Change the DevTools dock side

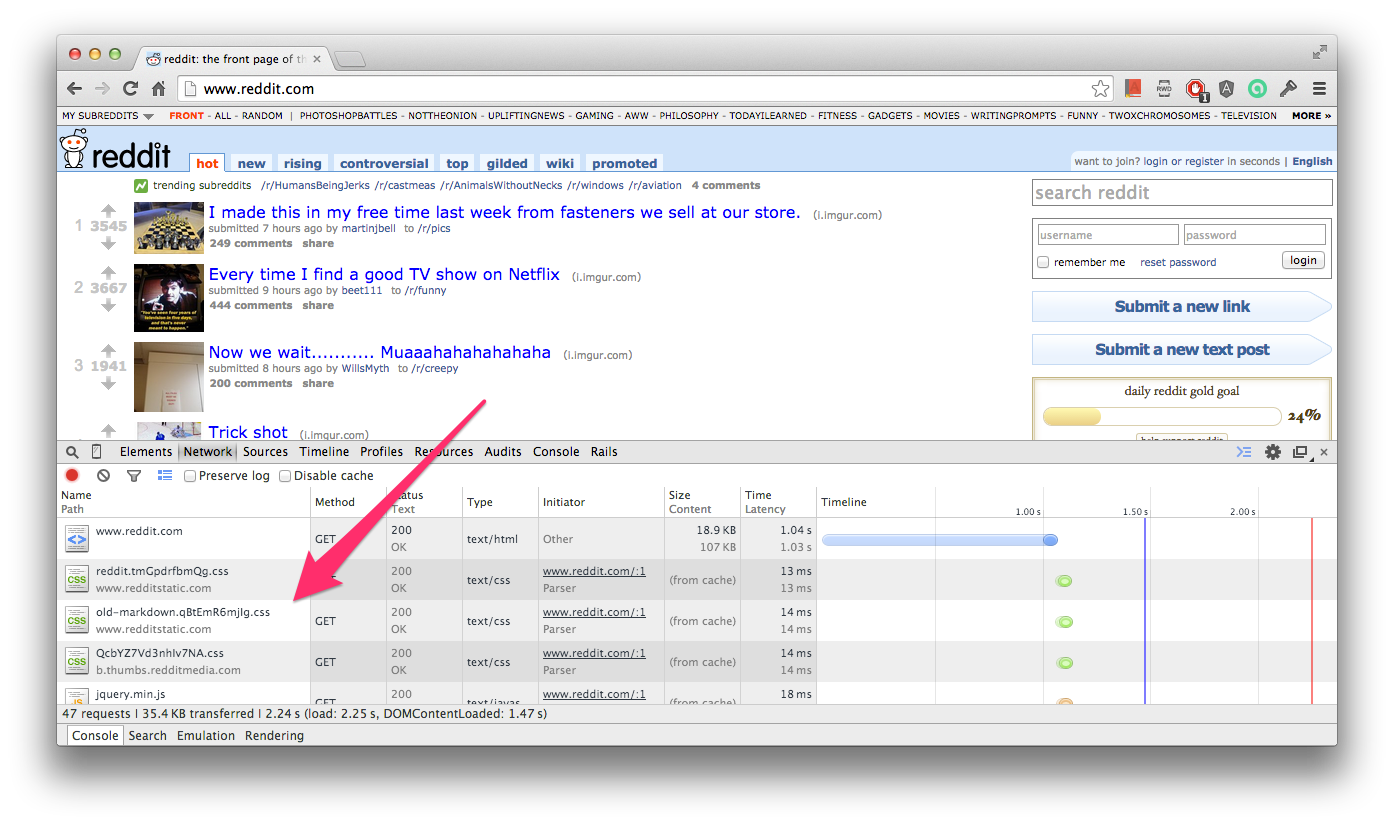[1300, 452]
